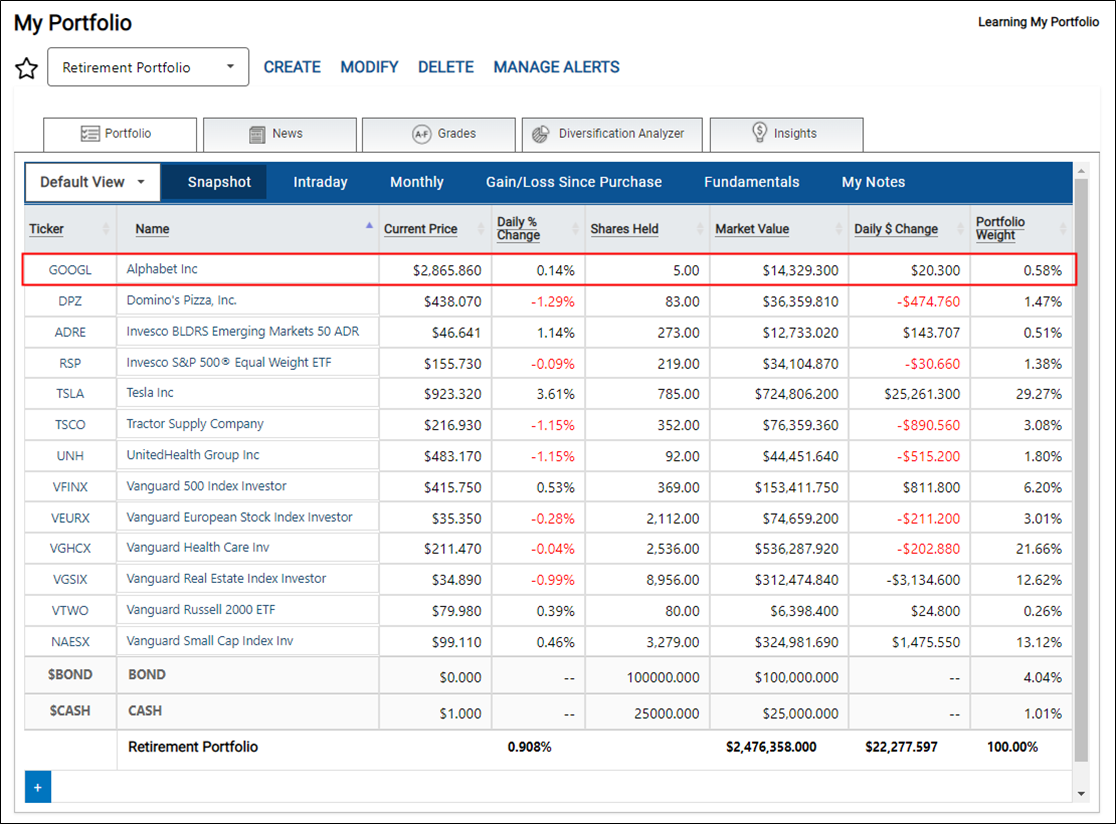Sort by the Name column arrow
The width and height of the screenshot is (1116, 824).
[x=369, y=226]
